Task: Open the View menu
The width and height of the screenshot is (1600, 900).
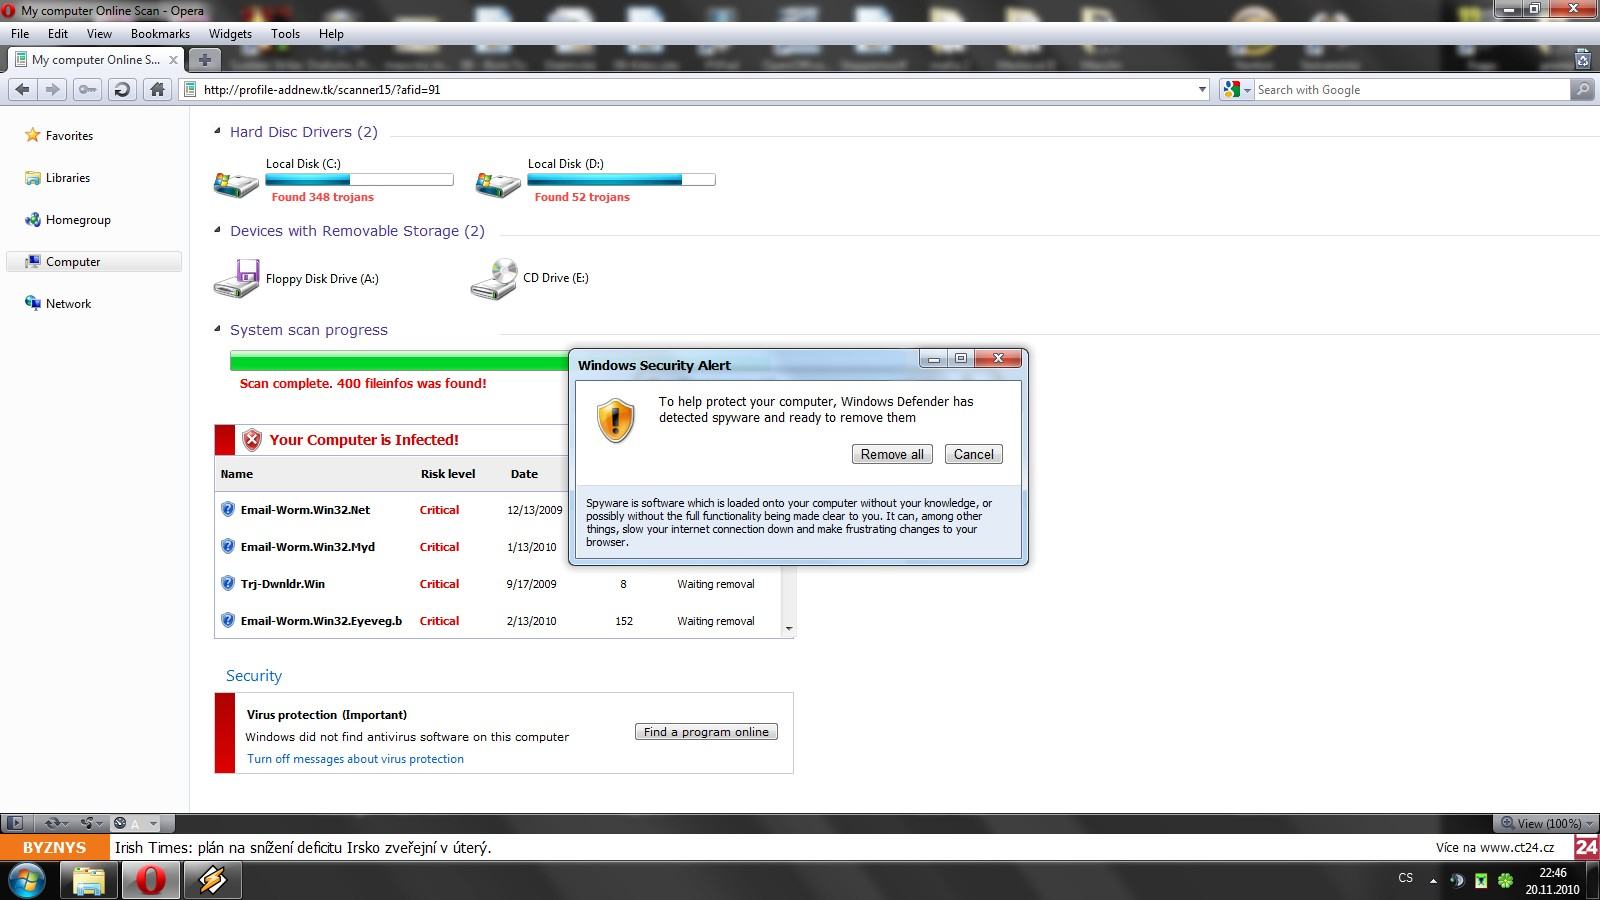Action: pyautogui.click(x=99, y=33)
